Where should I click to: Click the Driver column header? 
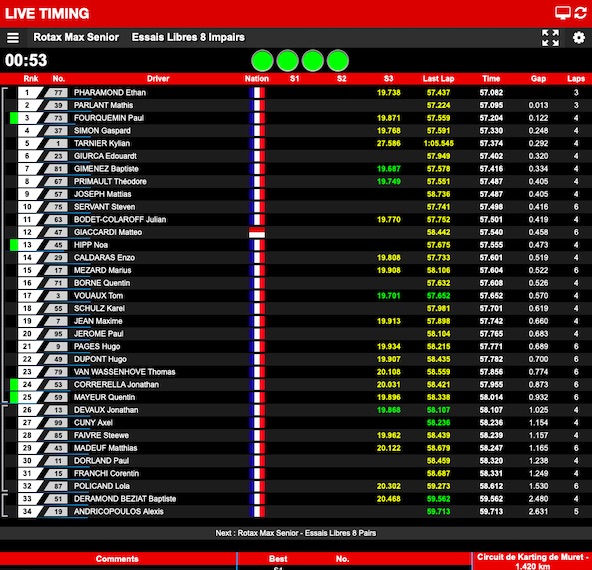point(158,79)
